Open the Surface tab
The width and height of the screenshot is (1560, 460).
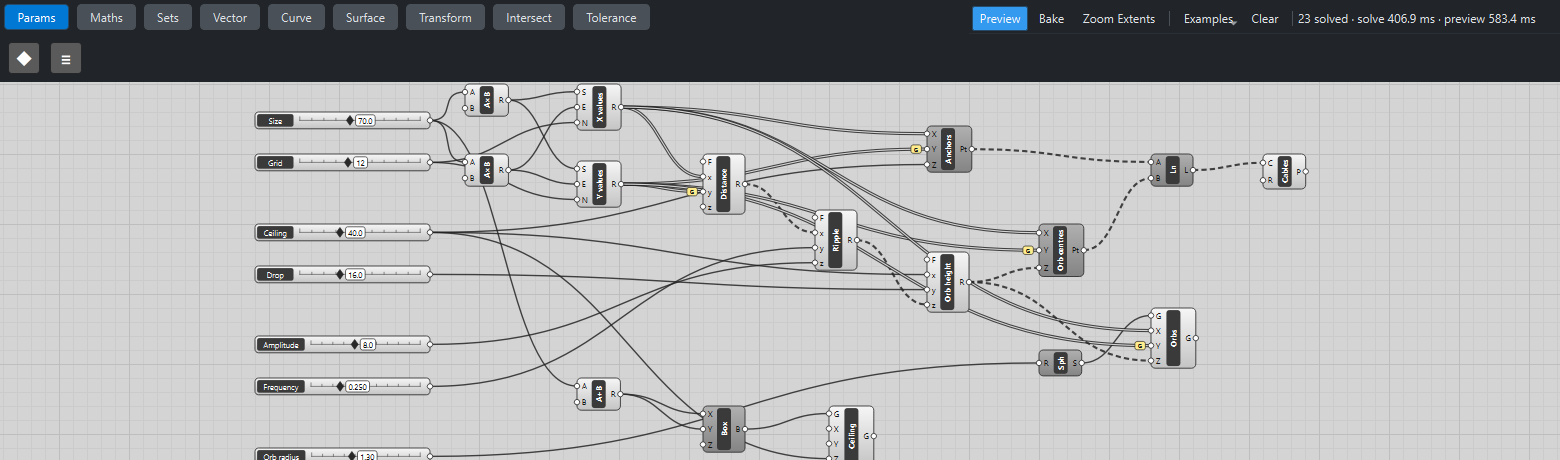365,17
